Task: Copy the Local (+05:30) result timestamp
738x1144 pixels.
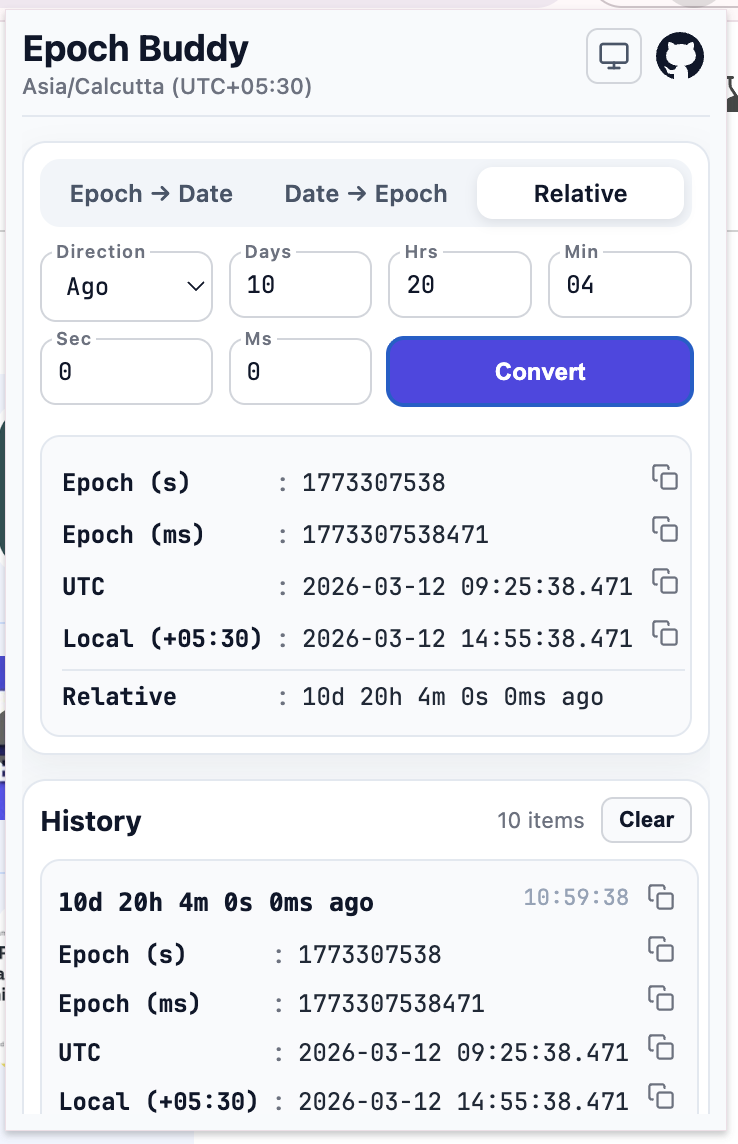Action: [x=665, y=633]
